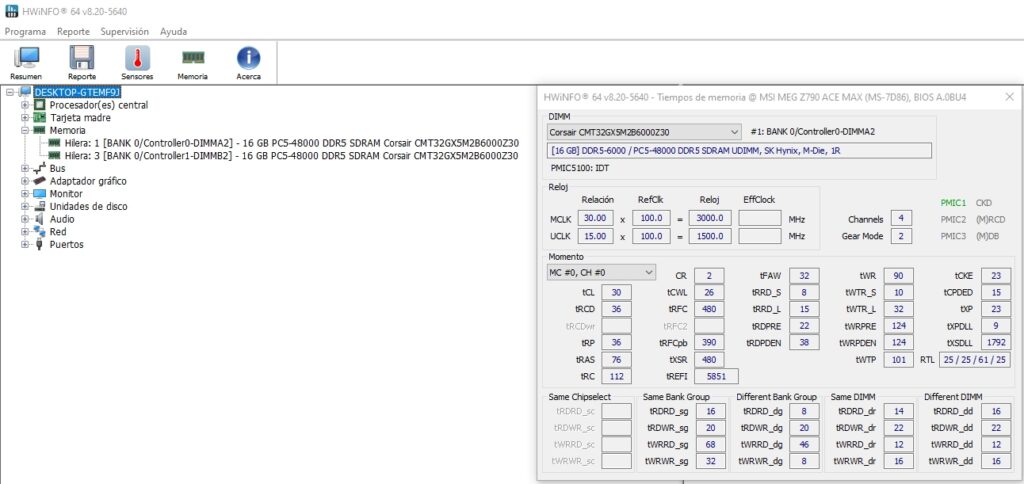Screen dimensions: 1024x484
Task: Expand the Tarjeta madre node
Action: coord(25,118)
